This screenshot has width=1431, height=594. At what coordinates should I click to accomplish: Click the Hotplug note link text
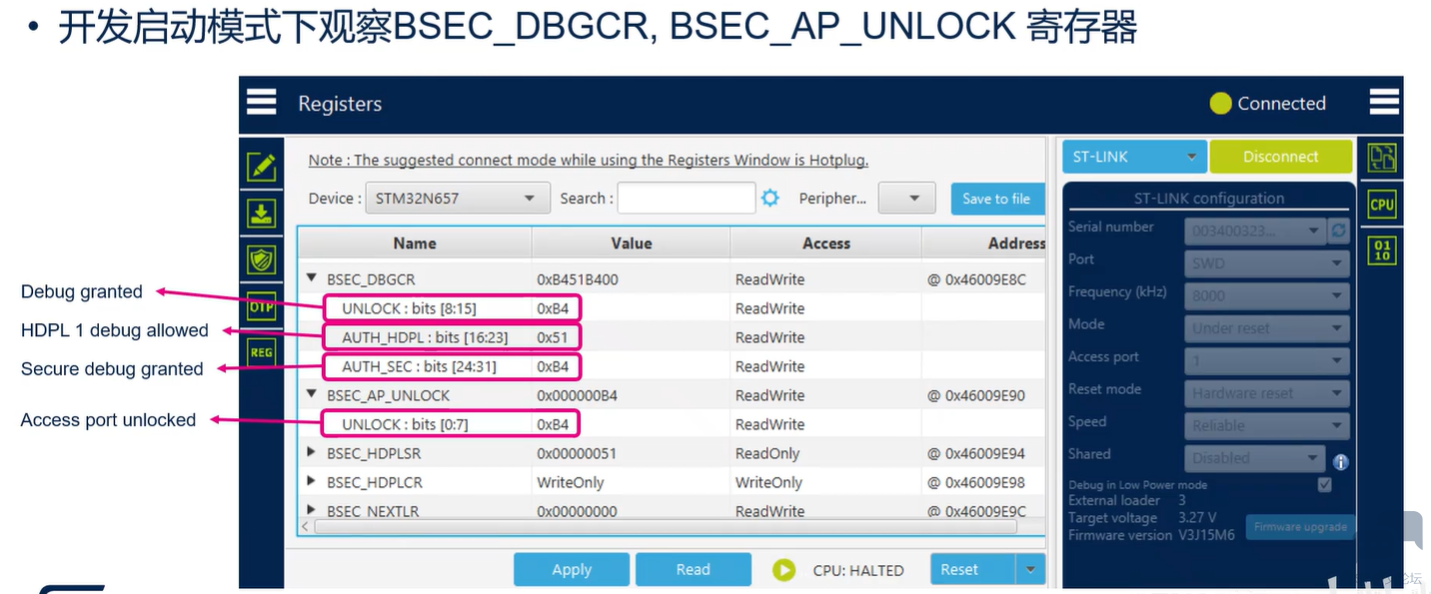[588, 160]
